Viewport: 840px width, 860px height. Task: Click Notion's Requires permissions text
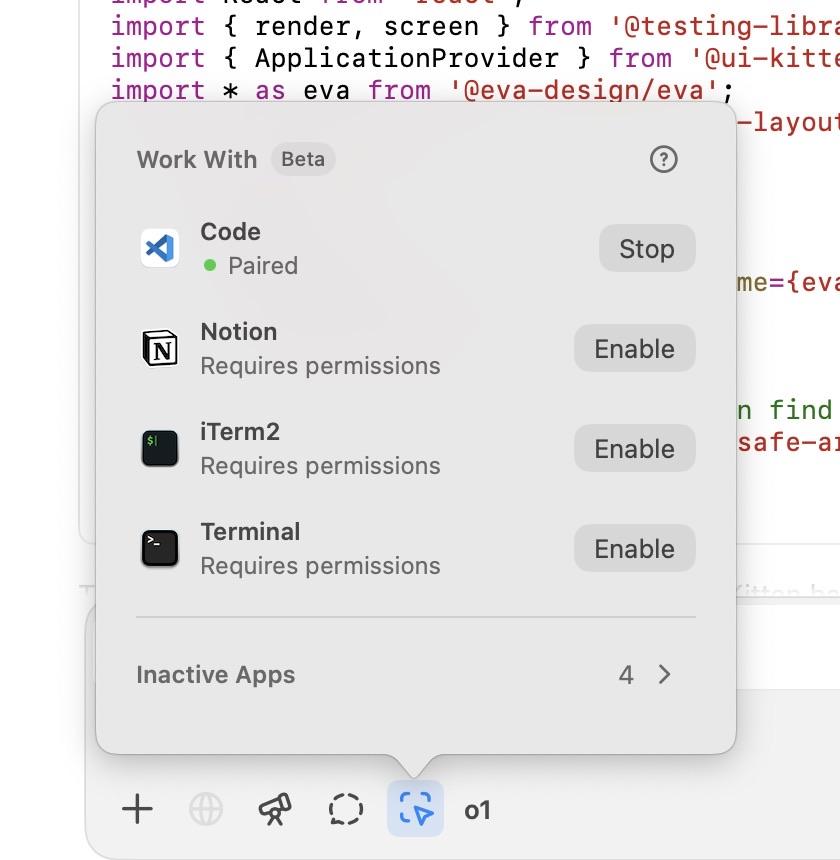coord(320,366)
